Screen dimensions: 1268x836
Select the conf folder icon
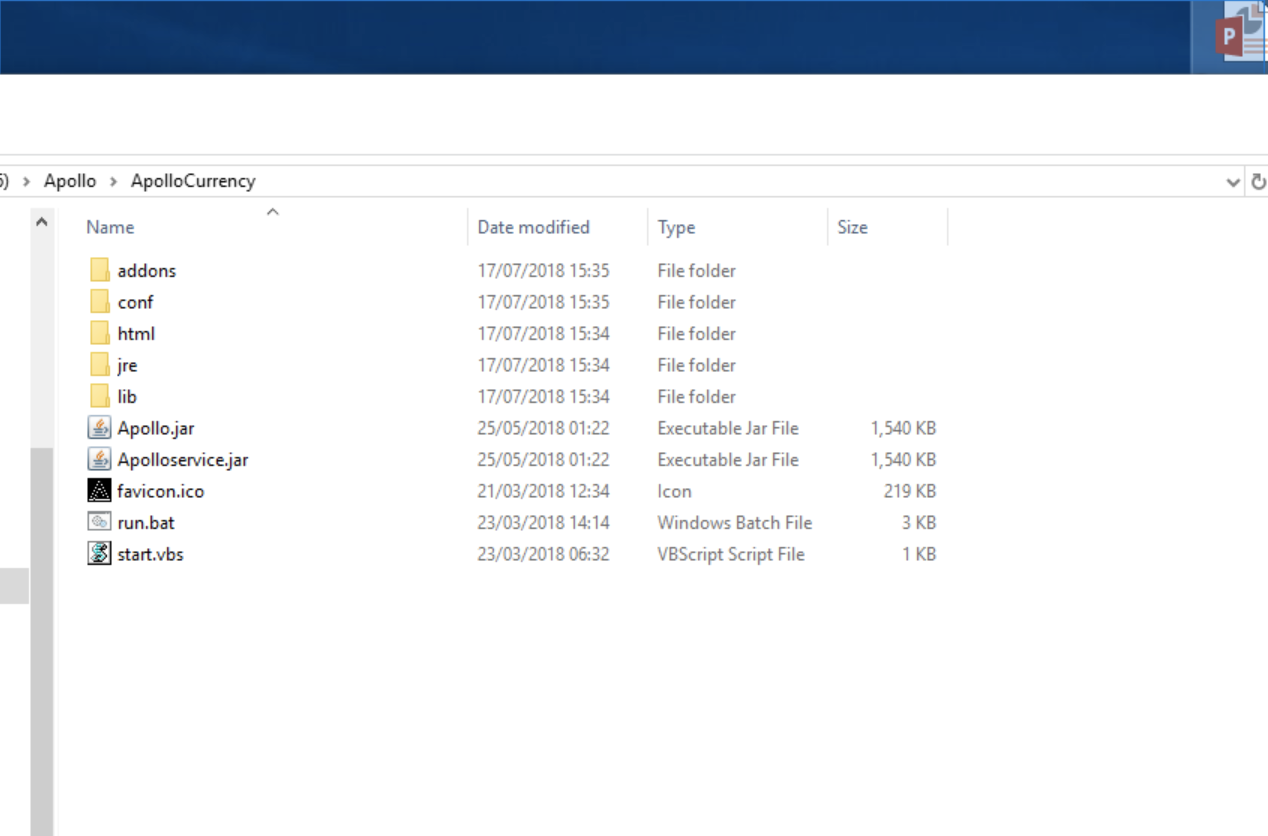[x=99, y=302]
